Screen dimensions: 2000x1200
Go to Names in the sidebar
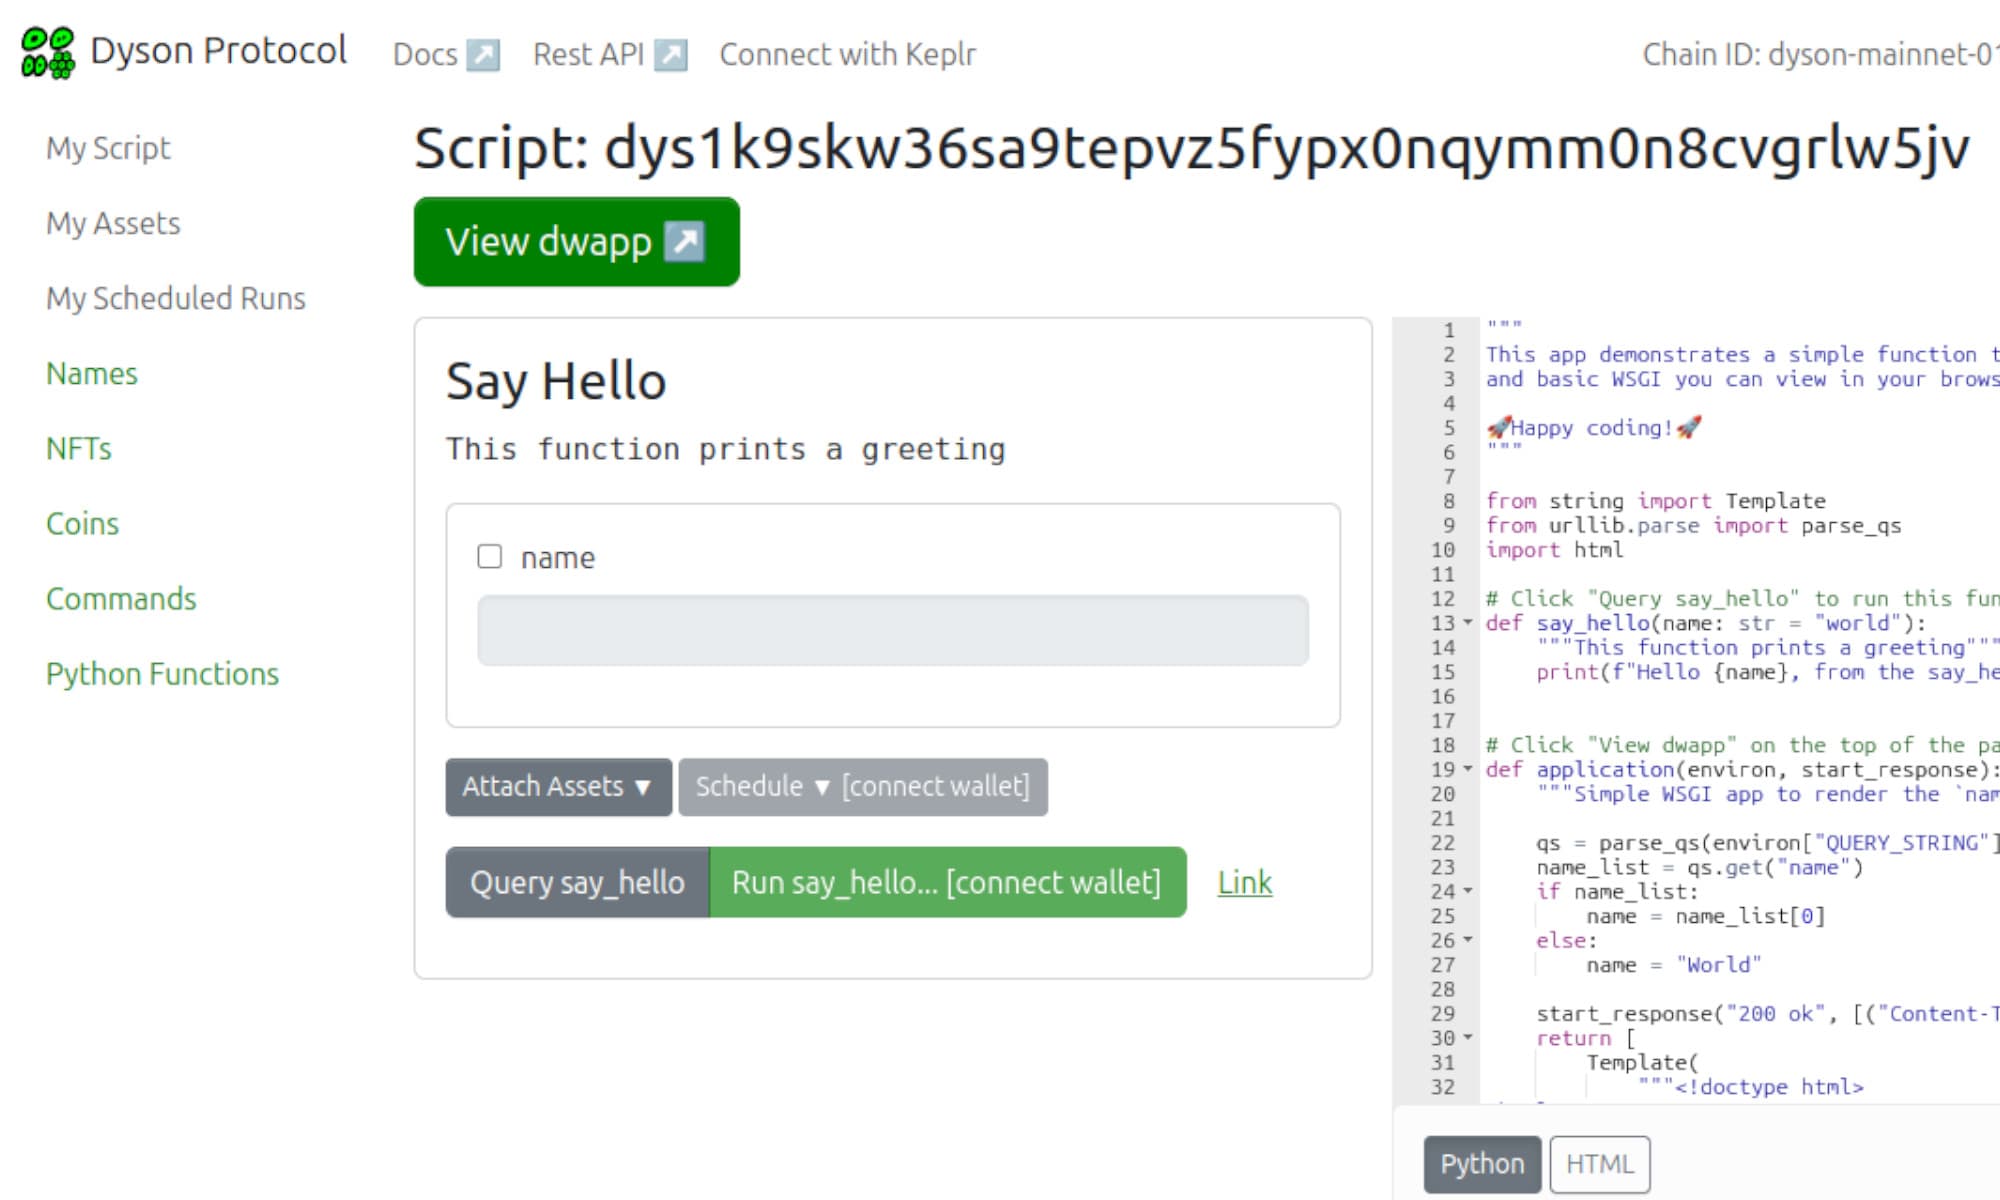[92, 373]
